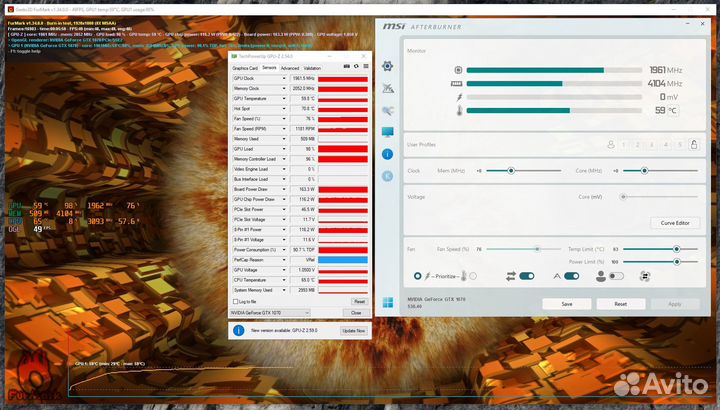Click the GPU-Z title bar icon
Screen dimensions: 720x410
pyautogui.click(x=234, y=56)
